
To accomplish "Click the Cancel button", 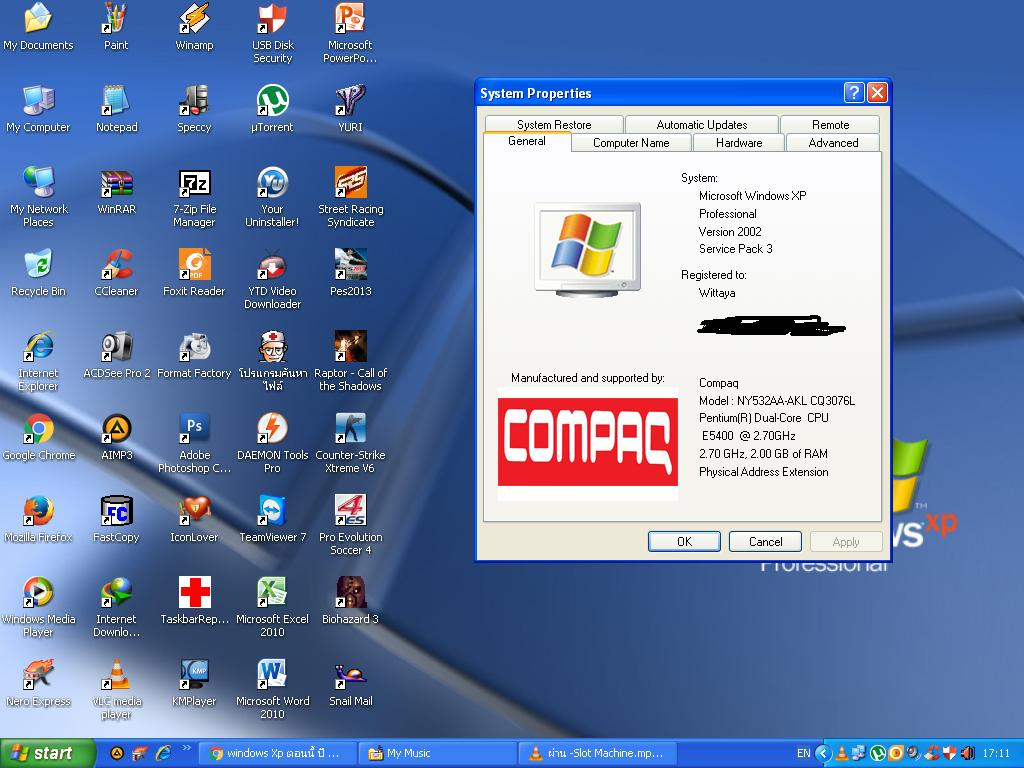I will coord(766,541).
